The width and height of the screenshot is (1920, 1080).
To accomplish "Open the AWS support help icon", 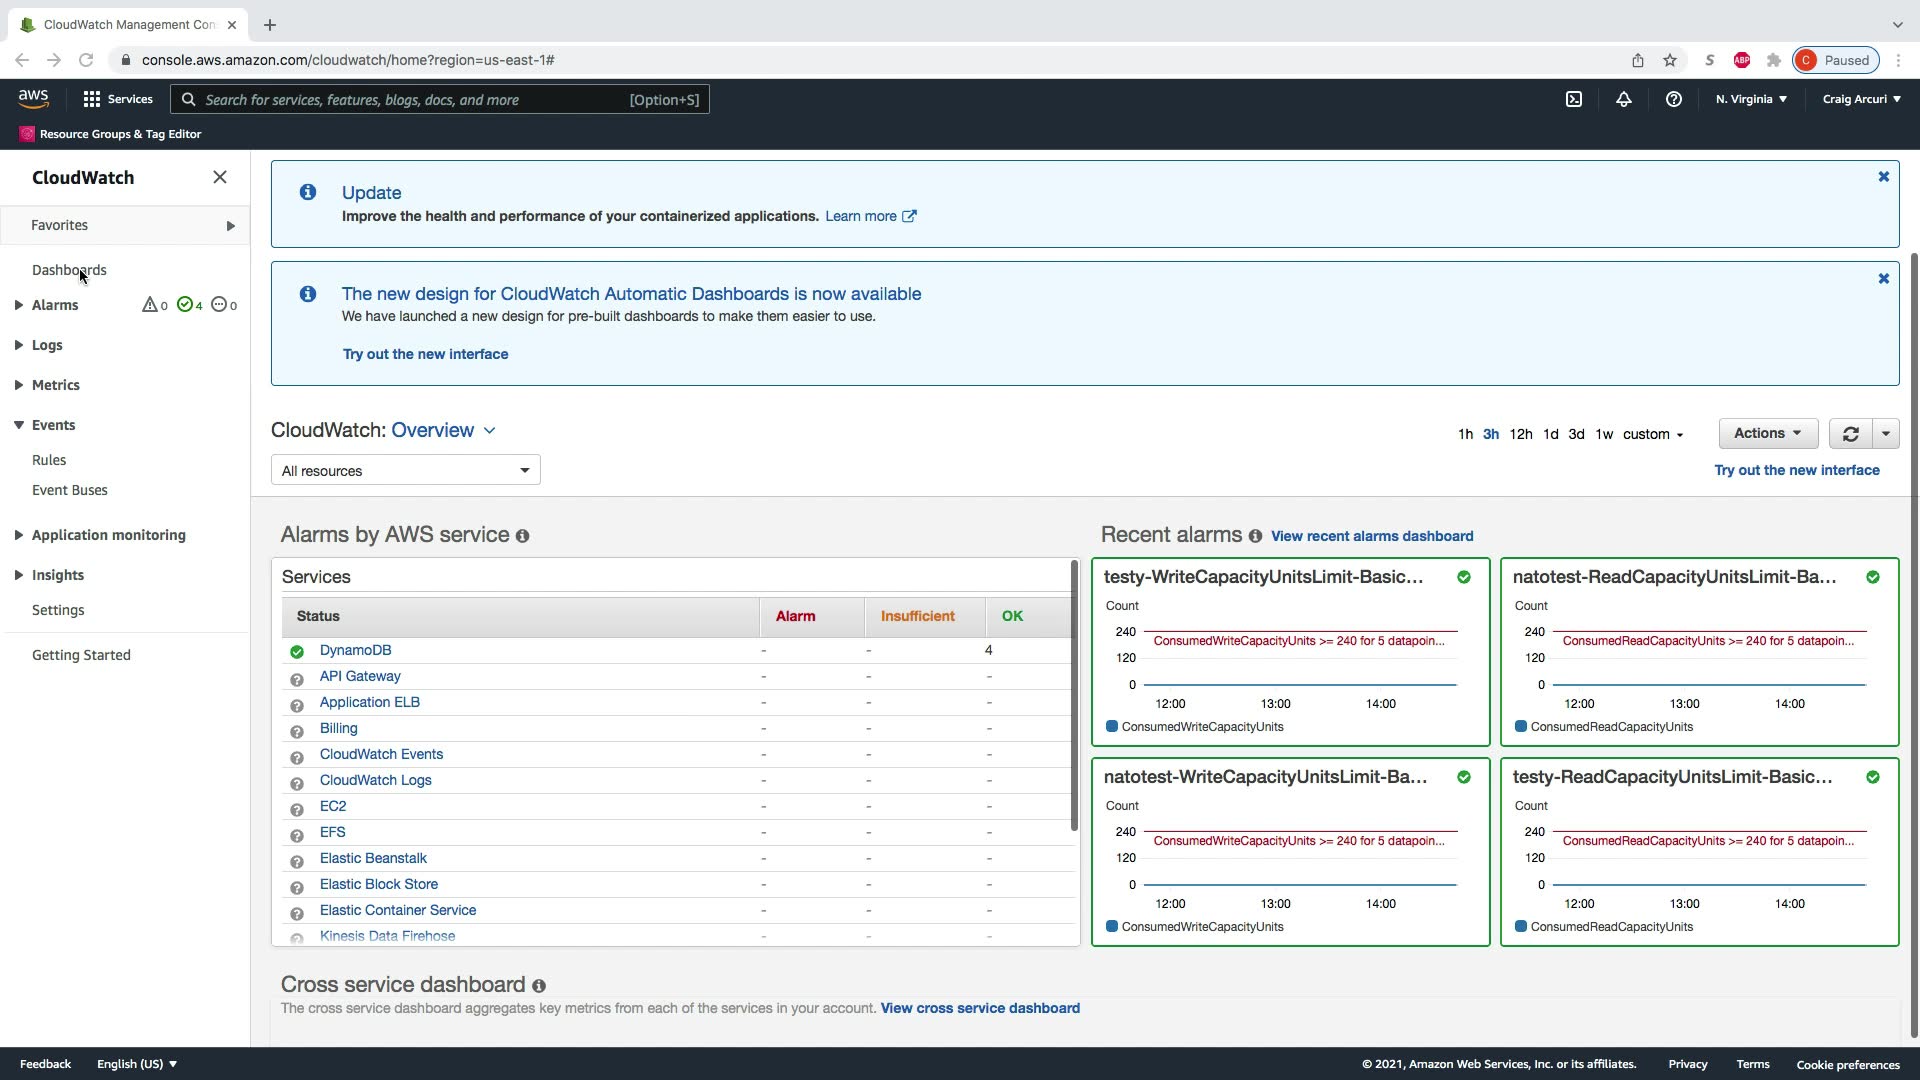I will coord(1673,99).
